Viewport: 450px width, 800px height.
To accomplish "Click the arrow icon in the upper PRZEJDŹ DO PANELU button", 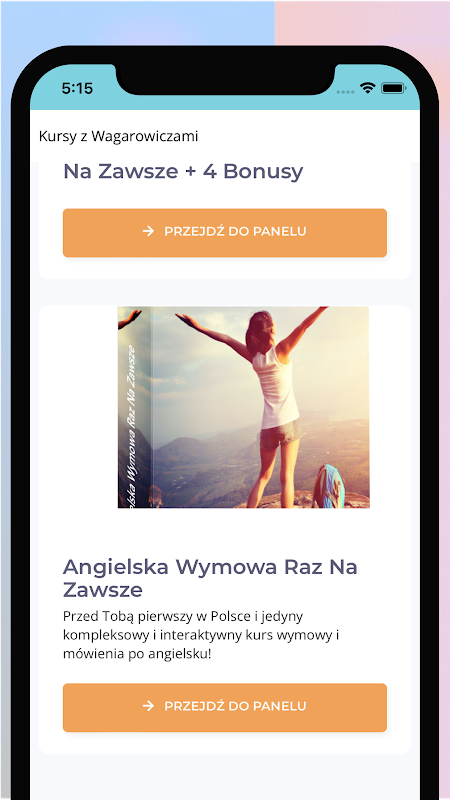I will click(x=148, y=232).
